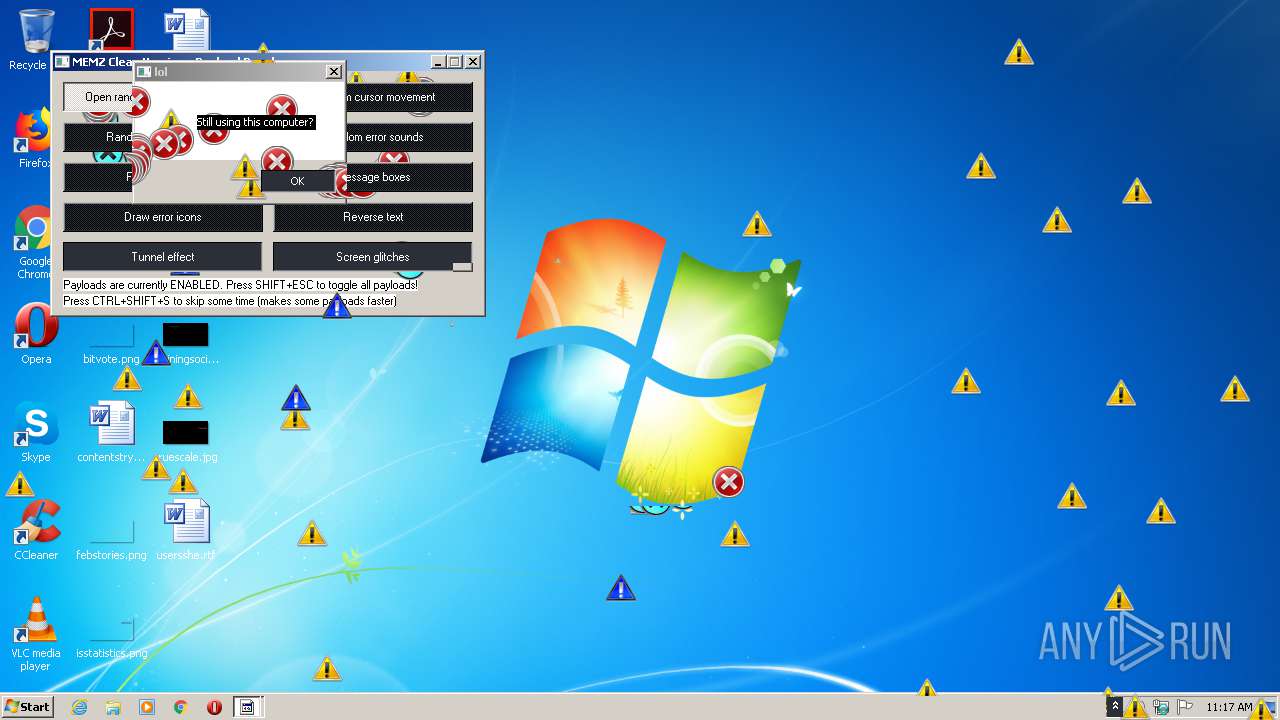Image resolution: width=1280 pixels, height=720 pixels.
Task: Click the 'Press CTRL+SHIFT+S to skip' hint text
Action: point(230,301)
